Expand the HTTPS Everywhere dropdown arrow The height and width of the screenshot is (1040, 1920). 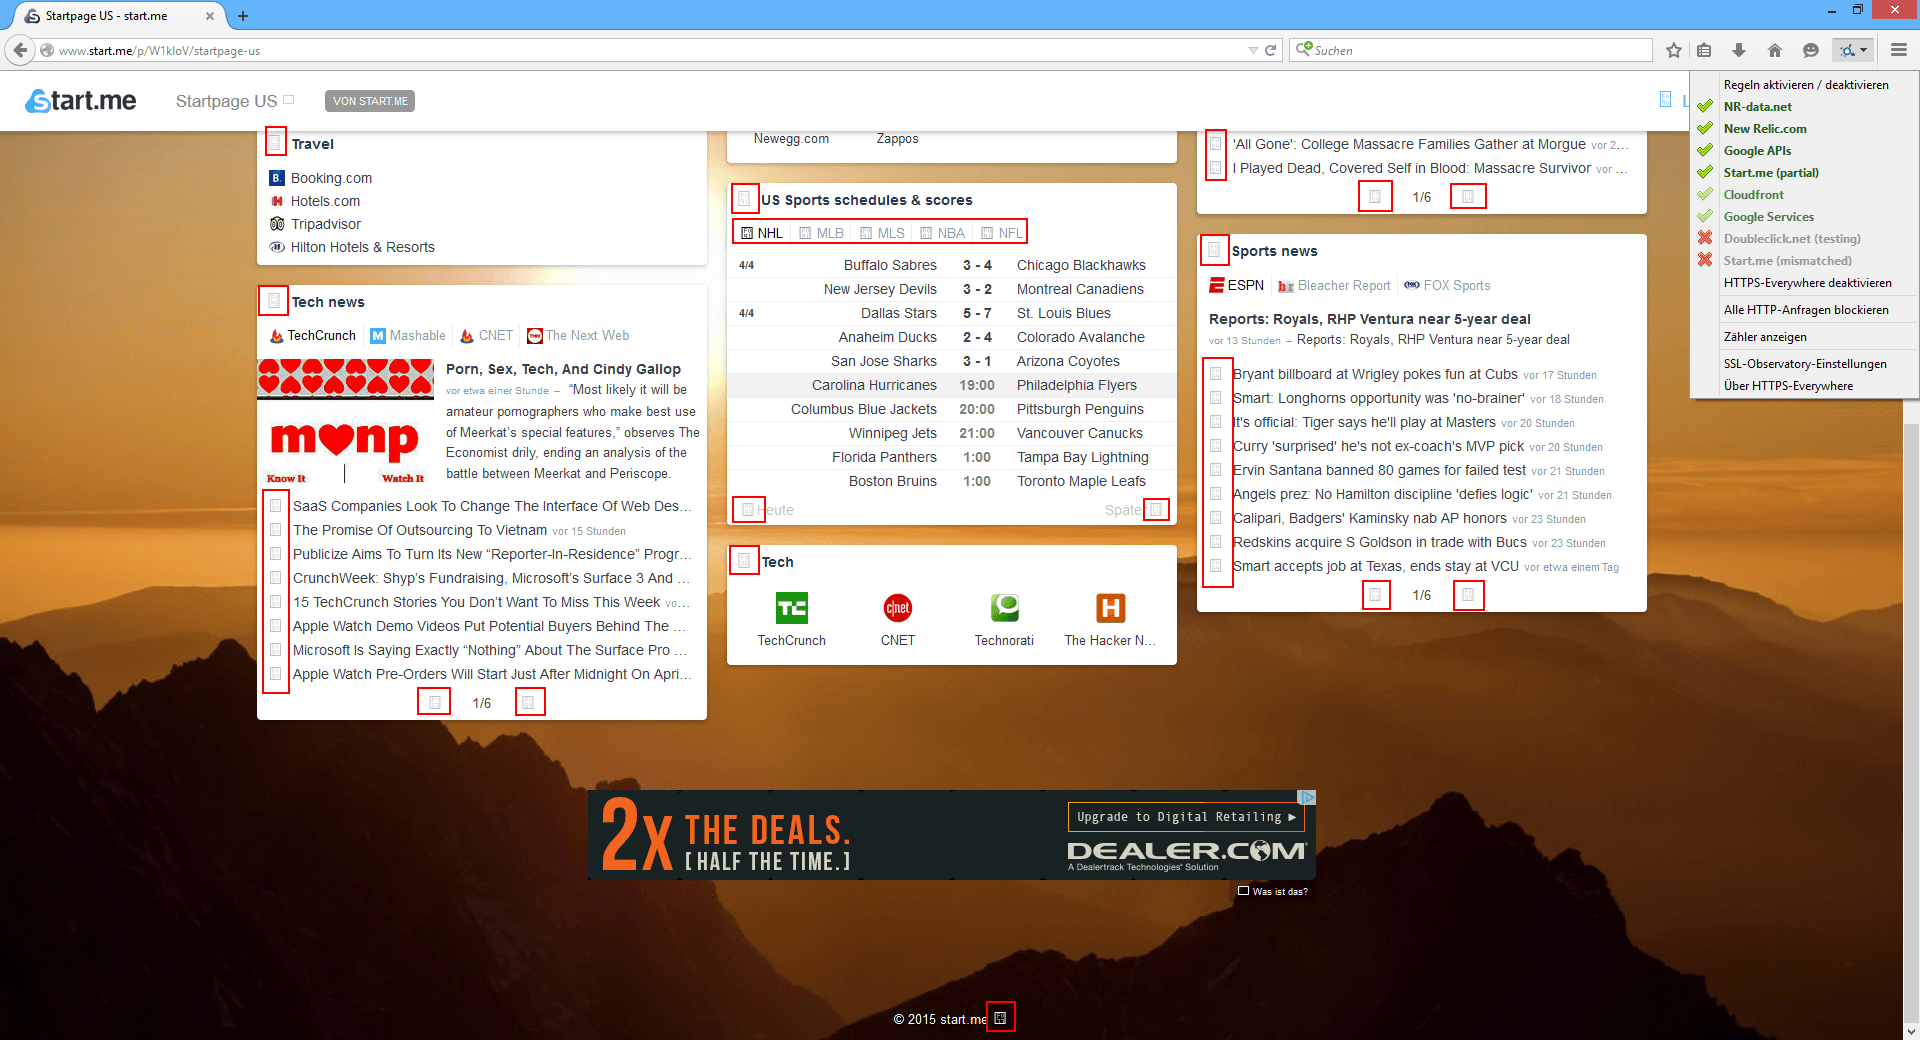point(1863,50)
